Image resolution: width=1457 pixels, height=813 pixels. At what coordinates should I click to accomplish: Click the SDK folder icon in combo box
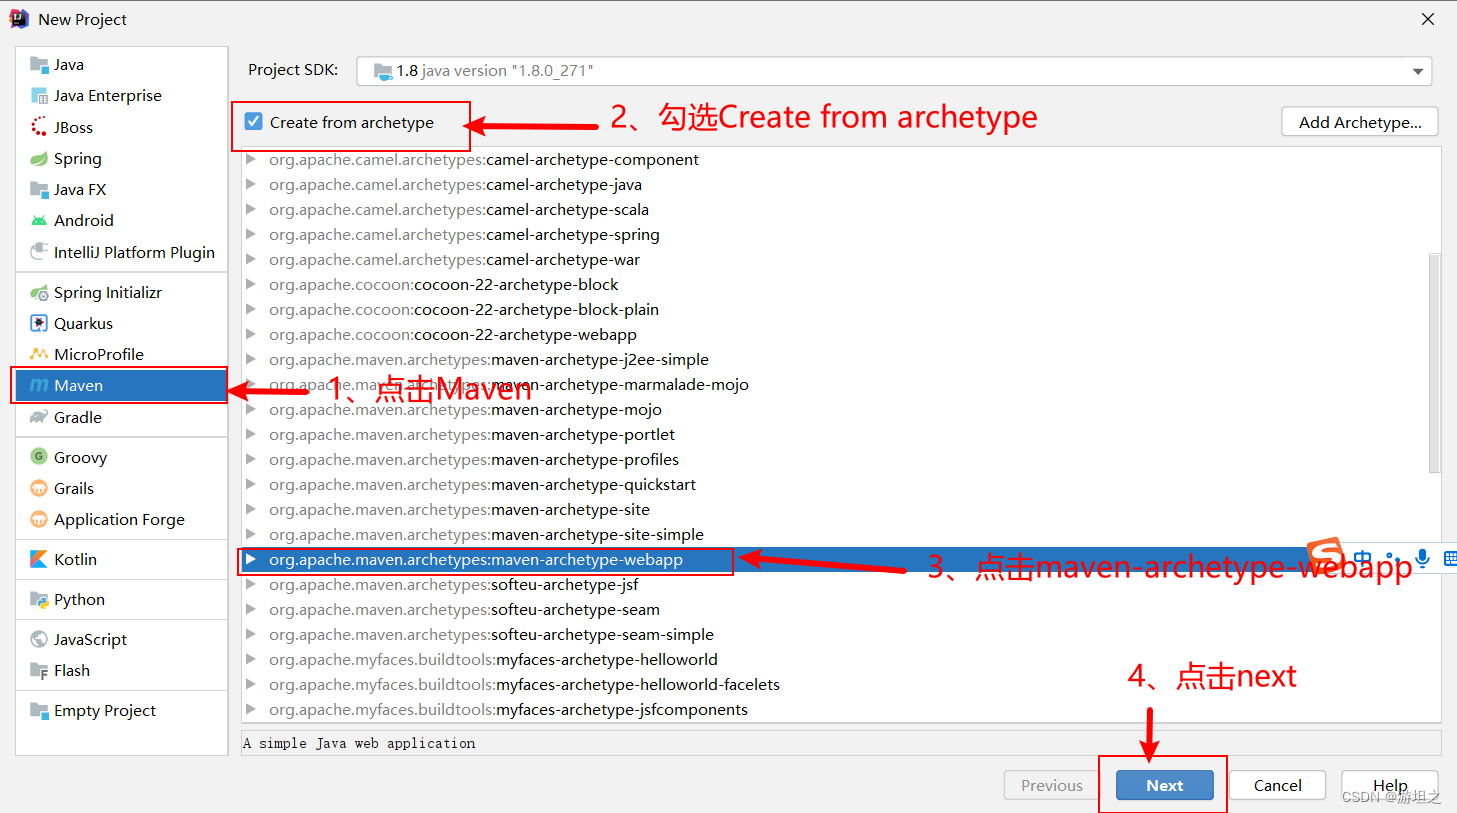coord(383,71)
